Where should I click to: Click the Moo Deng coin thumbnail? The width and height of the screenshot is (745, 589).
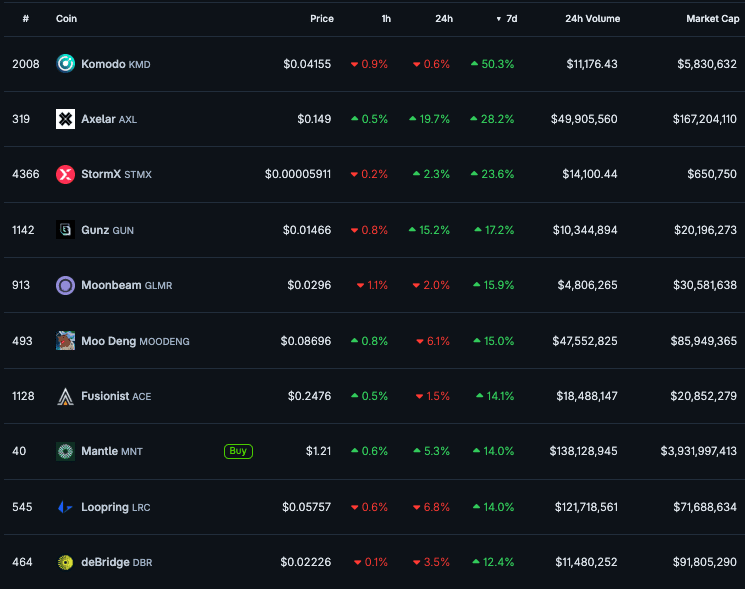65,341
